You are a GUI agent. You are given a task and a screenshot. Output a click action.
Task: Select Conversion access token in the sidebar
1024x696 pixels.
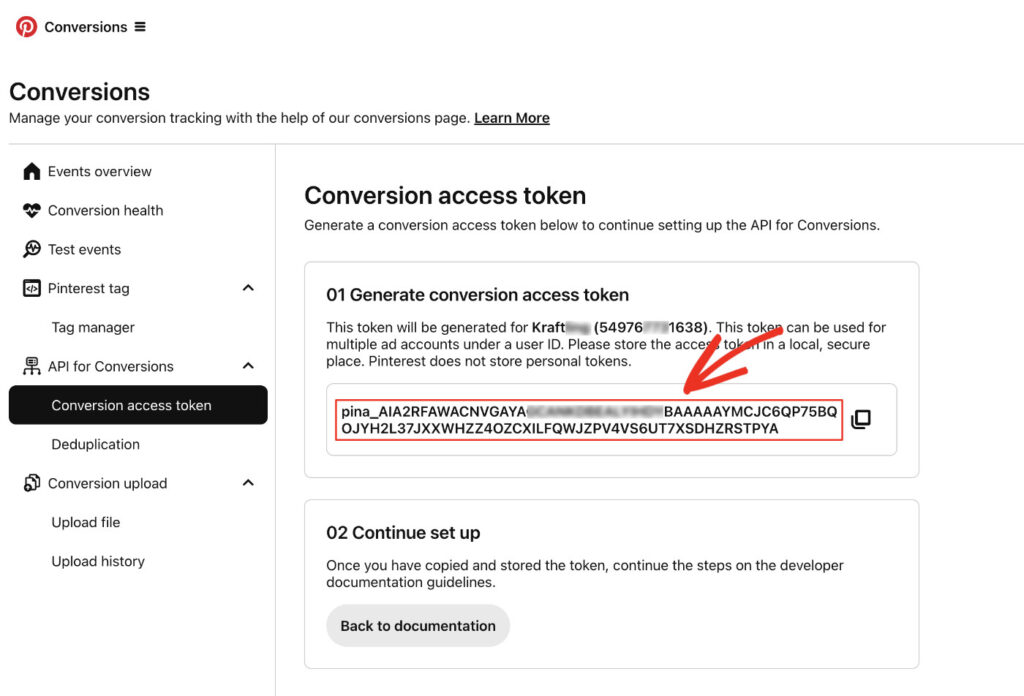tap(137, 405)
